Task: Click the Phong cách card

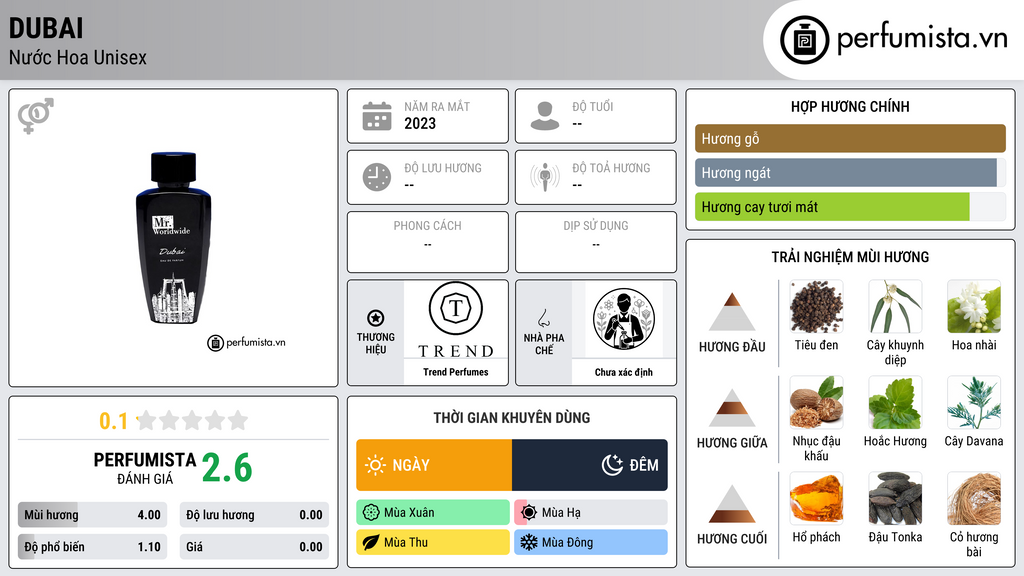Action: (x=428, y=242)
